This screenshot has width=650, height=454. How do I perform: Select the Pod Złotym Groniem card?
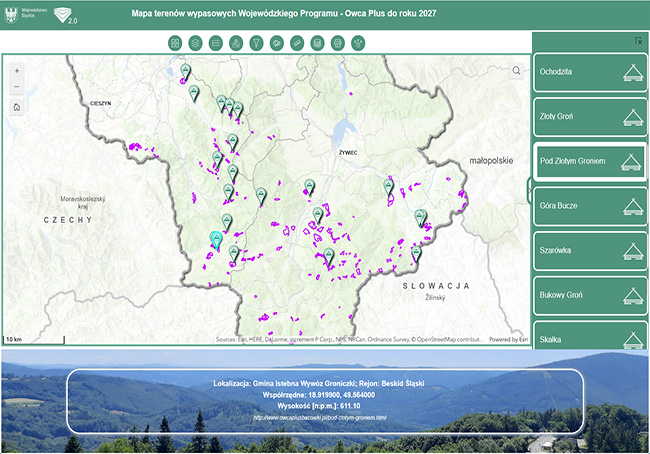[x=590, y=161]
